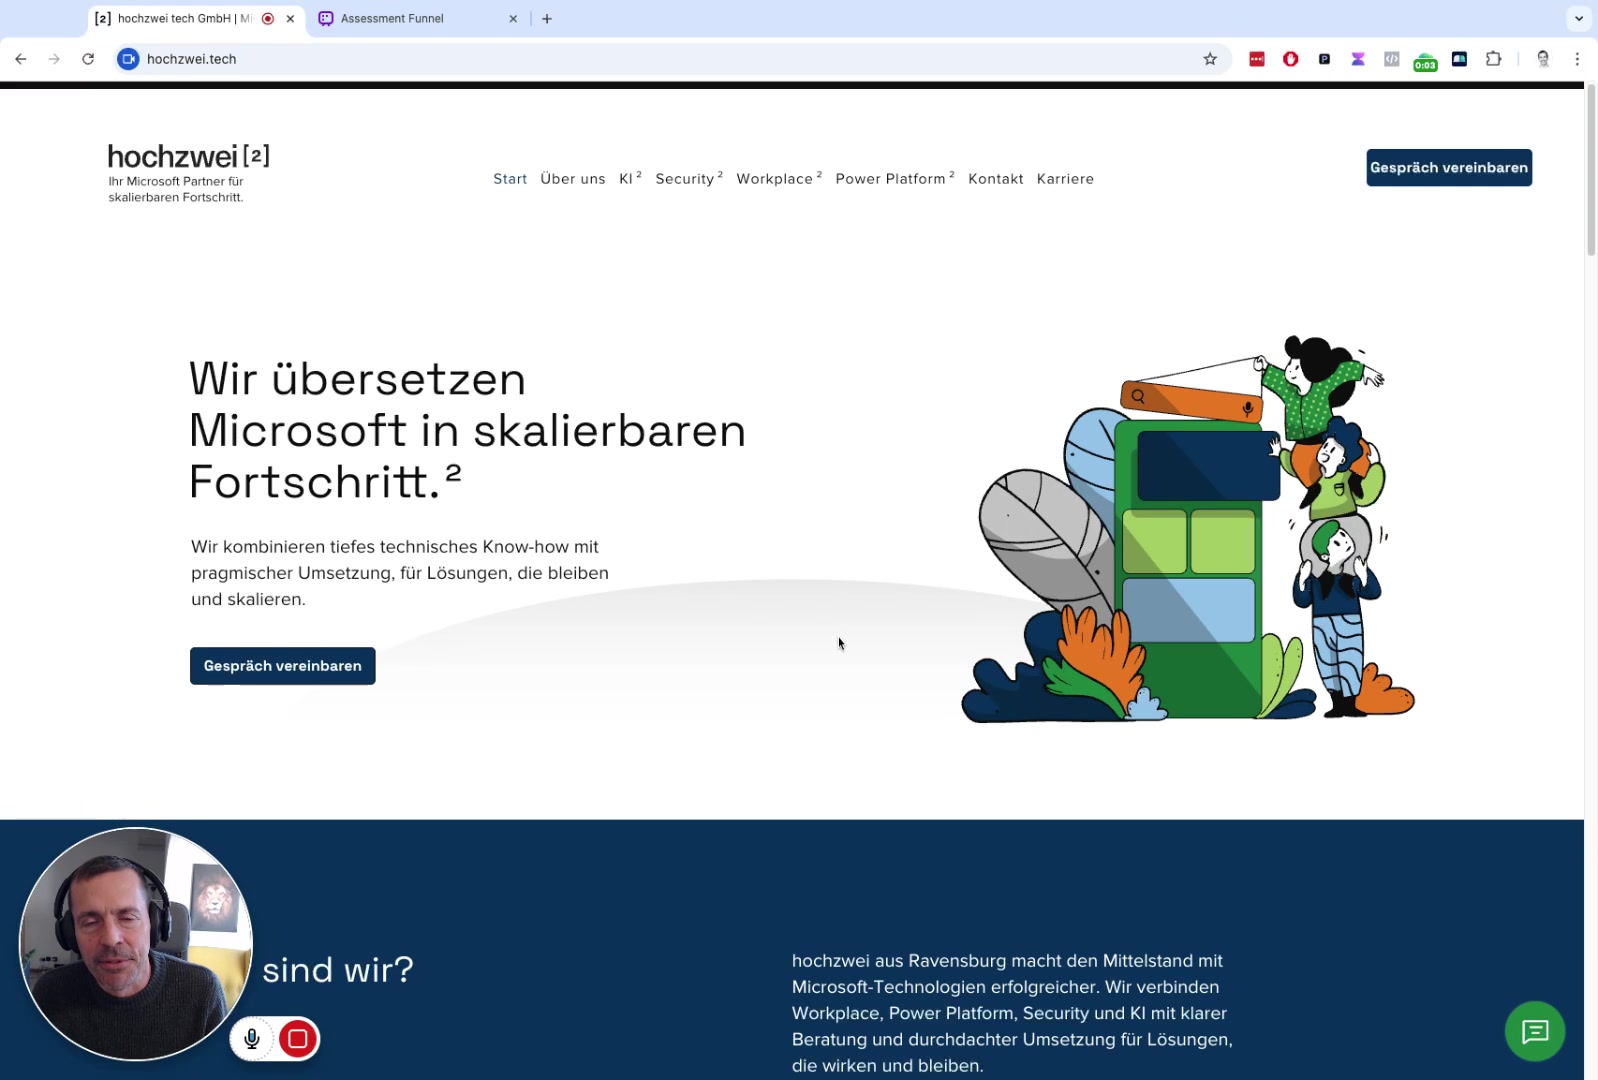Screen dimensions: 1598x1080
Task: Click the 'Wir kombinieren tiefes technisches' paragraph
Action: pyautogui.click(x=400, y=573)
